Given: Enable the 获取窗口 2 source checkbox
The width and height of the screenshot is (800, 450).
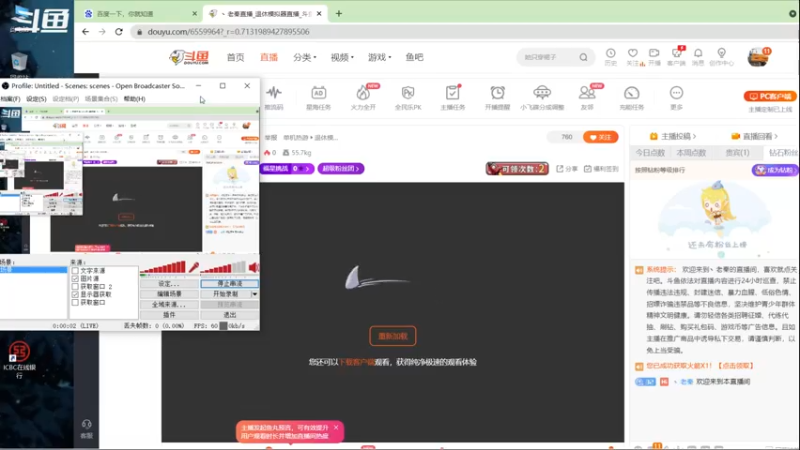Looking at the screenshot, I should click(x=75, y=287).
